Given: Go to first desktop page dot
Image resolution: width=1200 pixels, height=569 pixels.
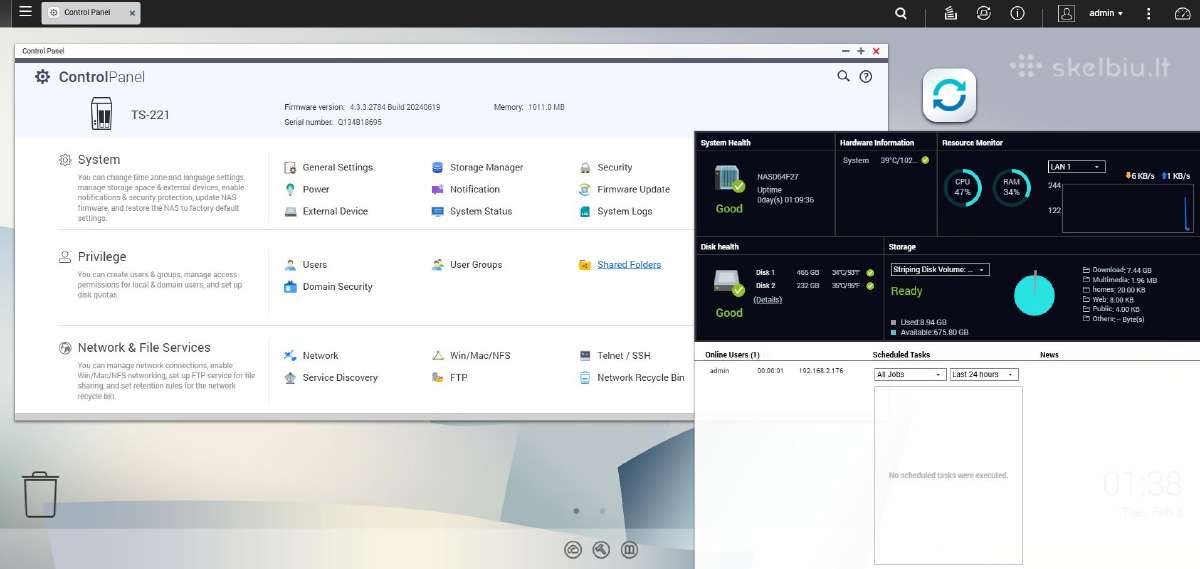Looking at the screenshot, I should click(x=576, y=511).
